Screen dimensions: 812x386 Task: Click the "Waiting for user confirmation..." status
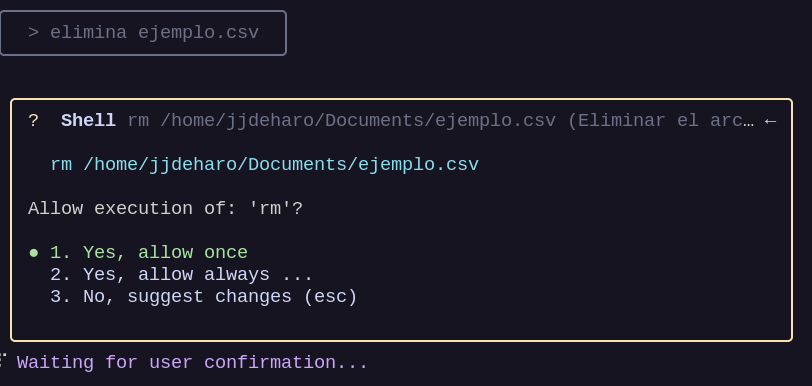192,362
